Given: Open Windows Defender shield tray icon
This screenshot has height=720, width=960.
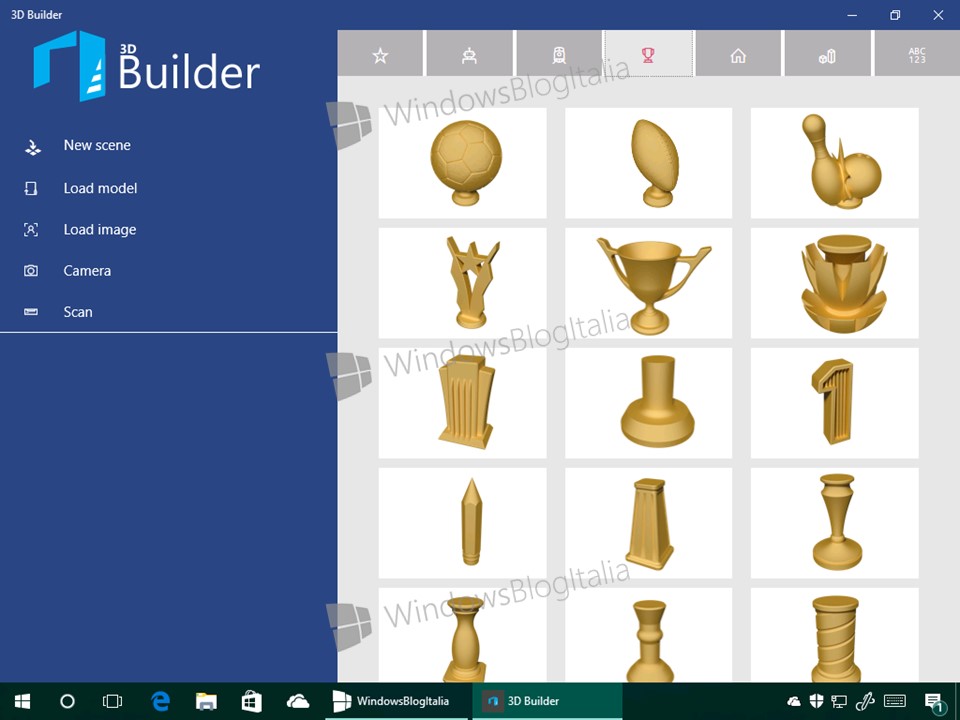Looking at the screenshot, I should (x=817, y=702).
